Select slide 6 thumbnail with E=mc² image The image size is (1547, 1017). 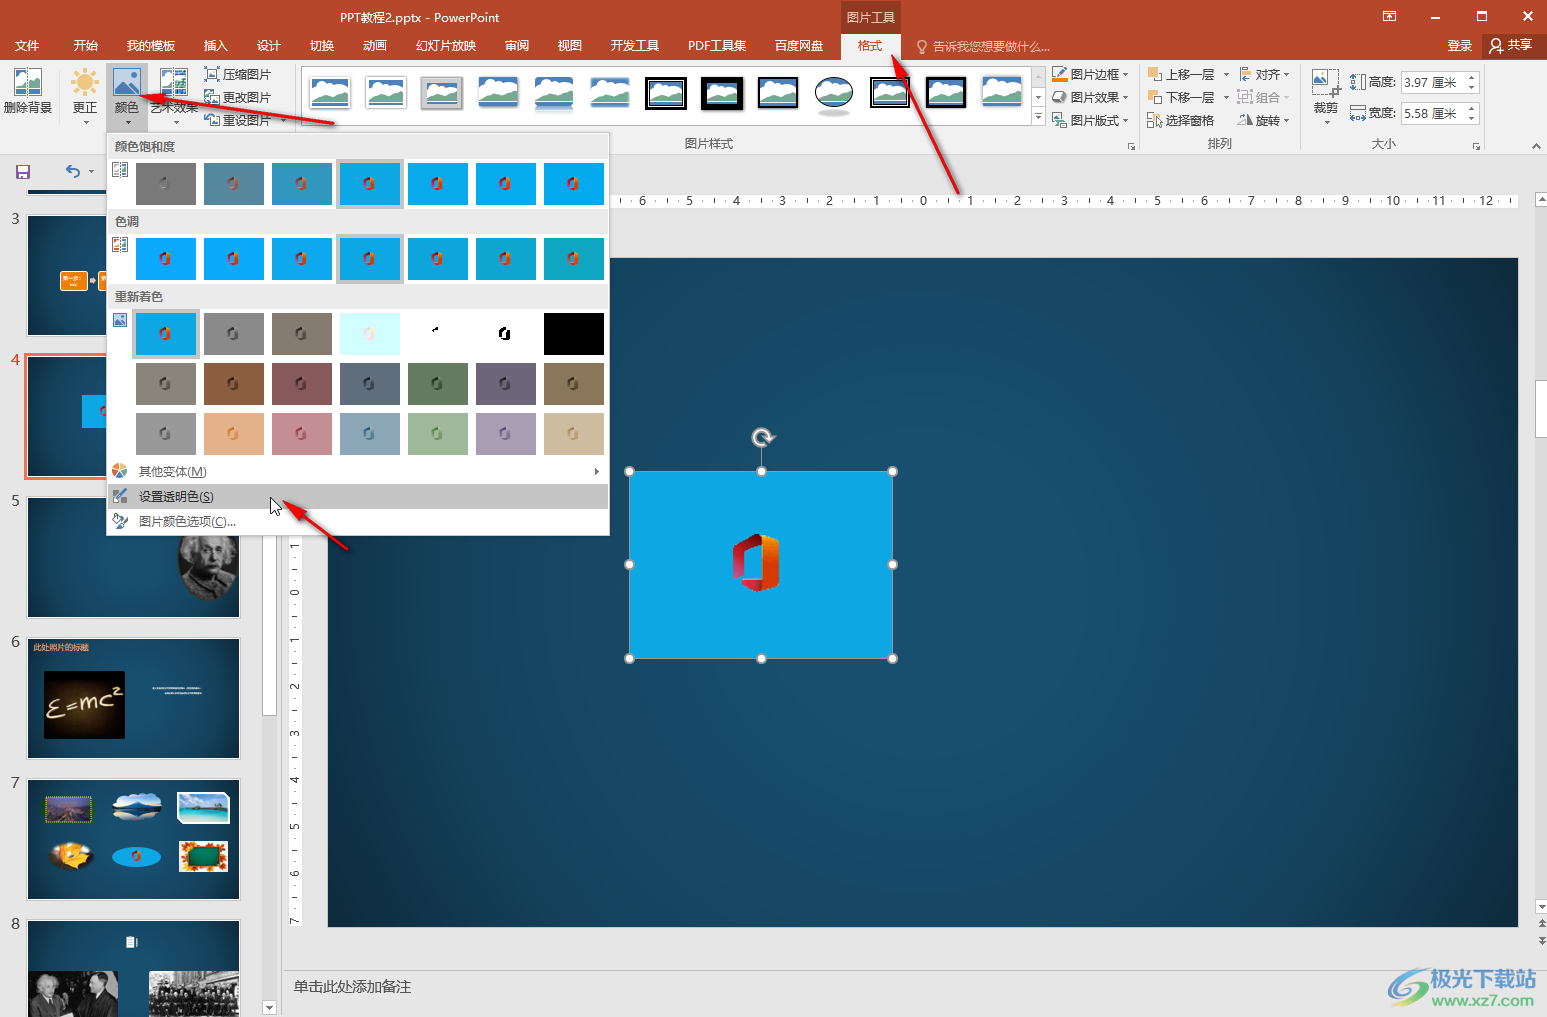pyautogui.click(x=134, y=698)
